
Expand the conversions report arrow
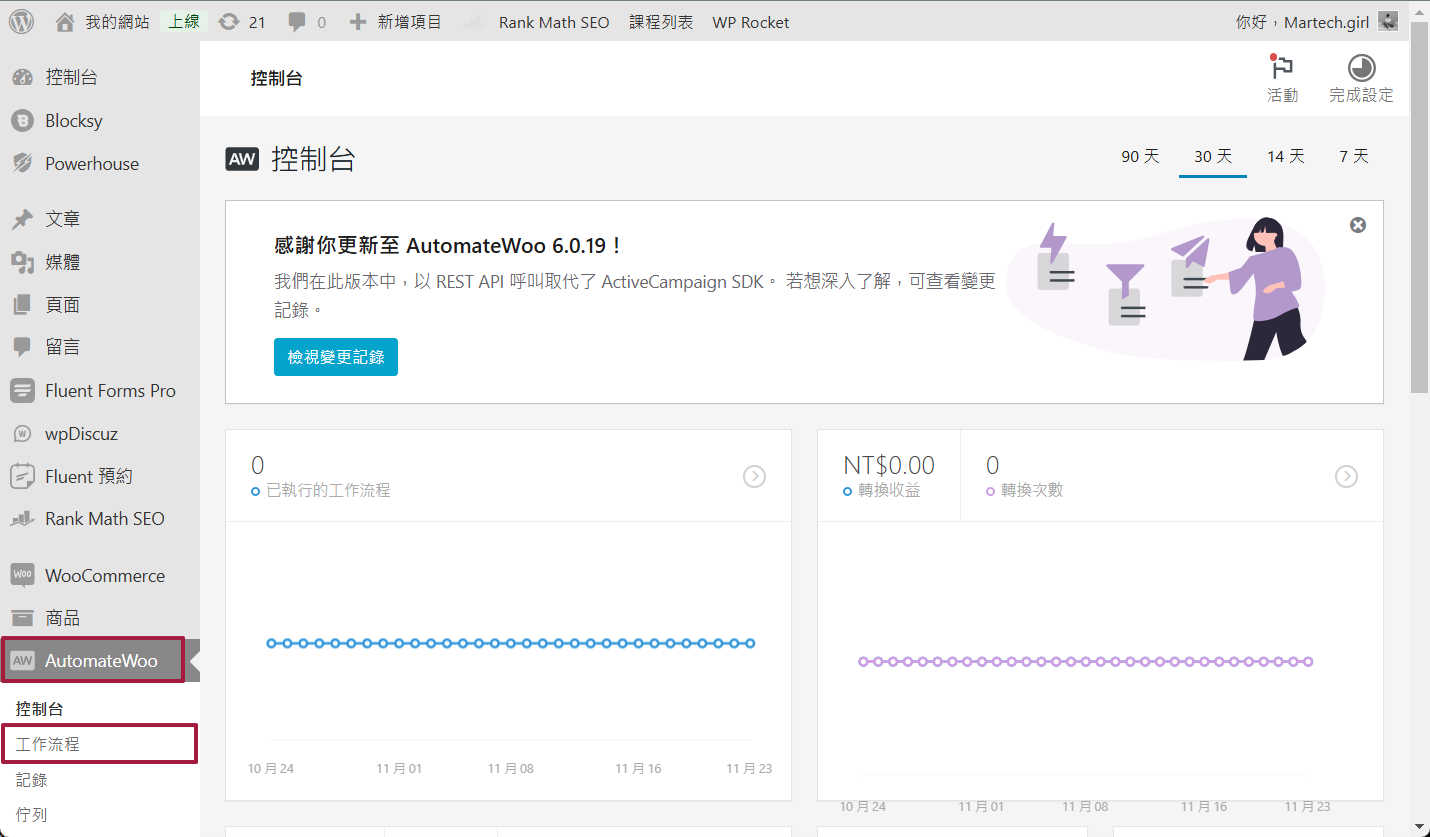(x=1346, y=477)
